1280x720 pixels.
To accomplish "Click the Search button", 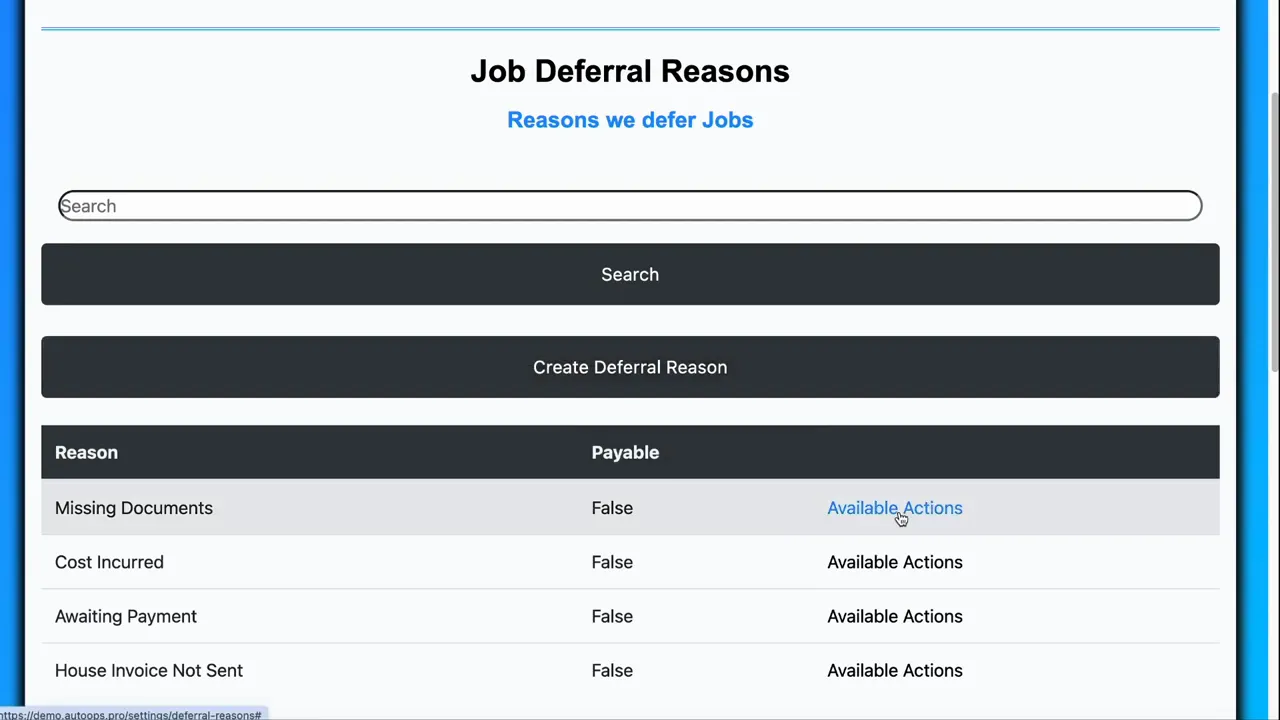I will click(x=630, y=274).
